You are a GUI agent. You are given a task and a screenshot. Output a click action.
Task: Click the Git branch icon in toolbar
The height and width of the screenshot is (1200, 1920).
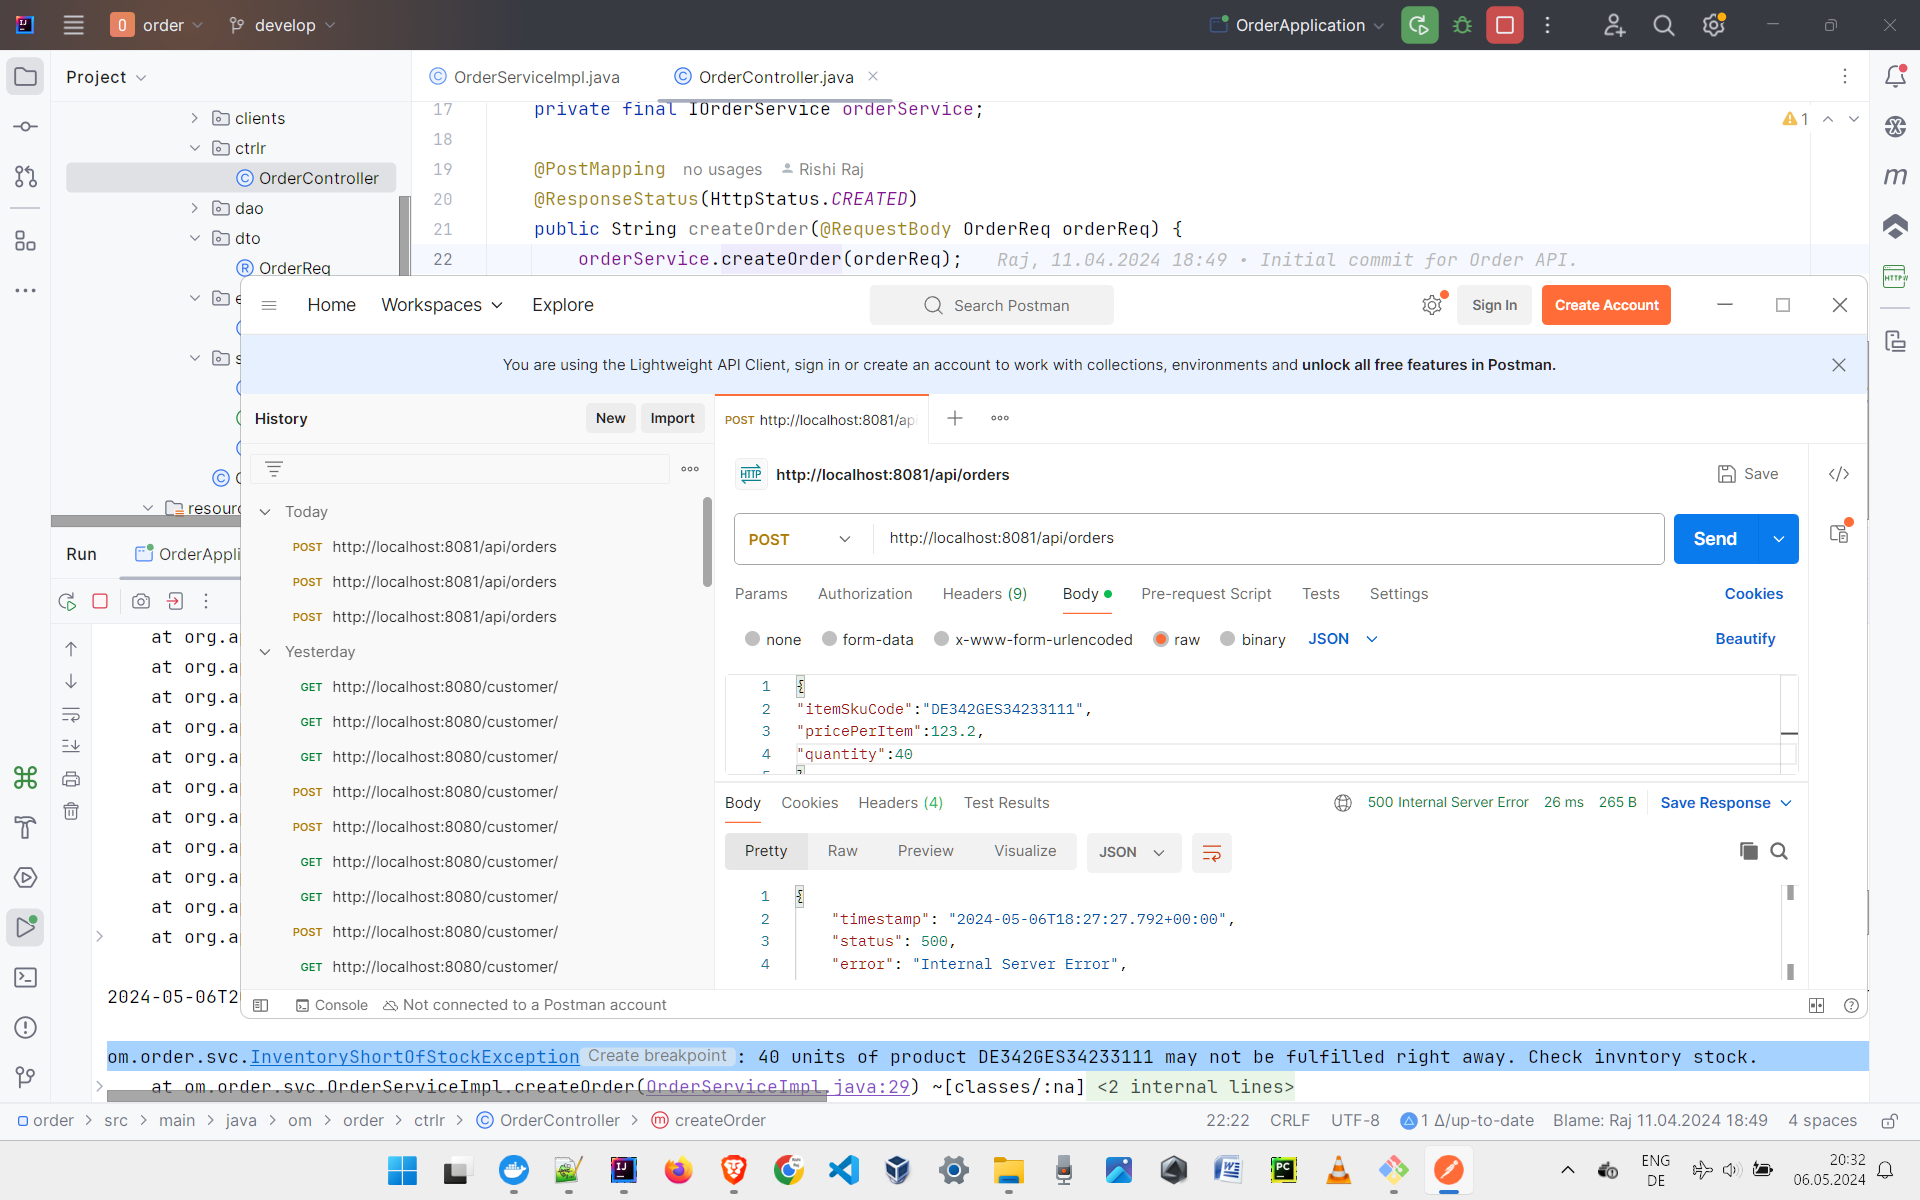(236, 24)
